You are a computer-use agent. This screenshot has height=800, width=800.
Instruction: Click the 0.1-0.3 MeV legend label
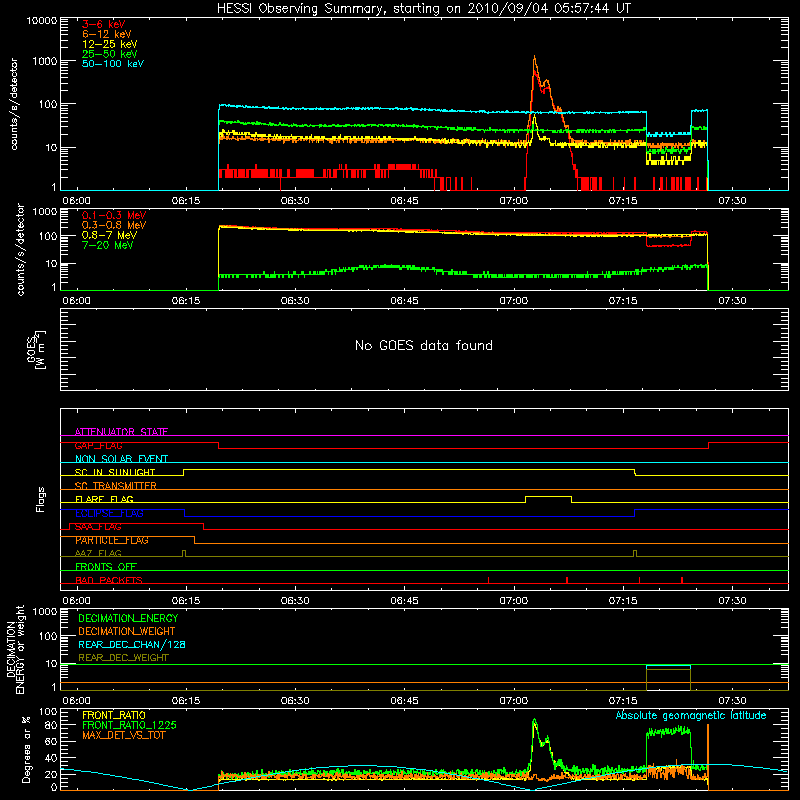tap(114, 215)
